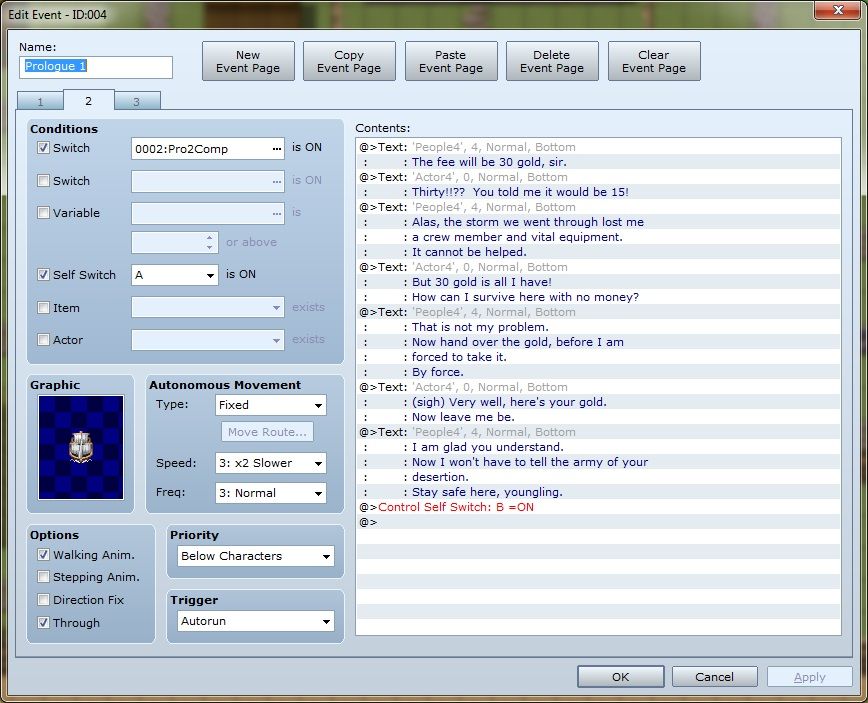
Task: Switch to event page tab 3
Action: coord(137,101)
